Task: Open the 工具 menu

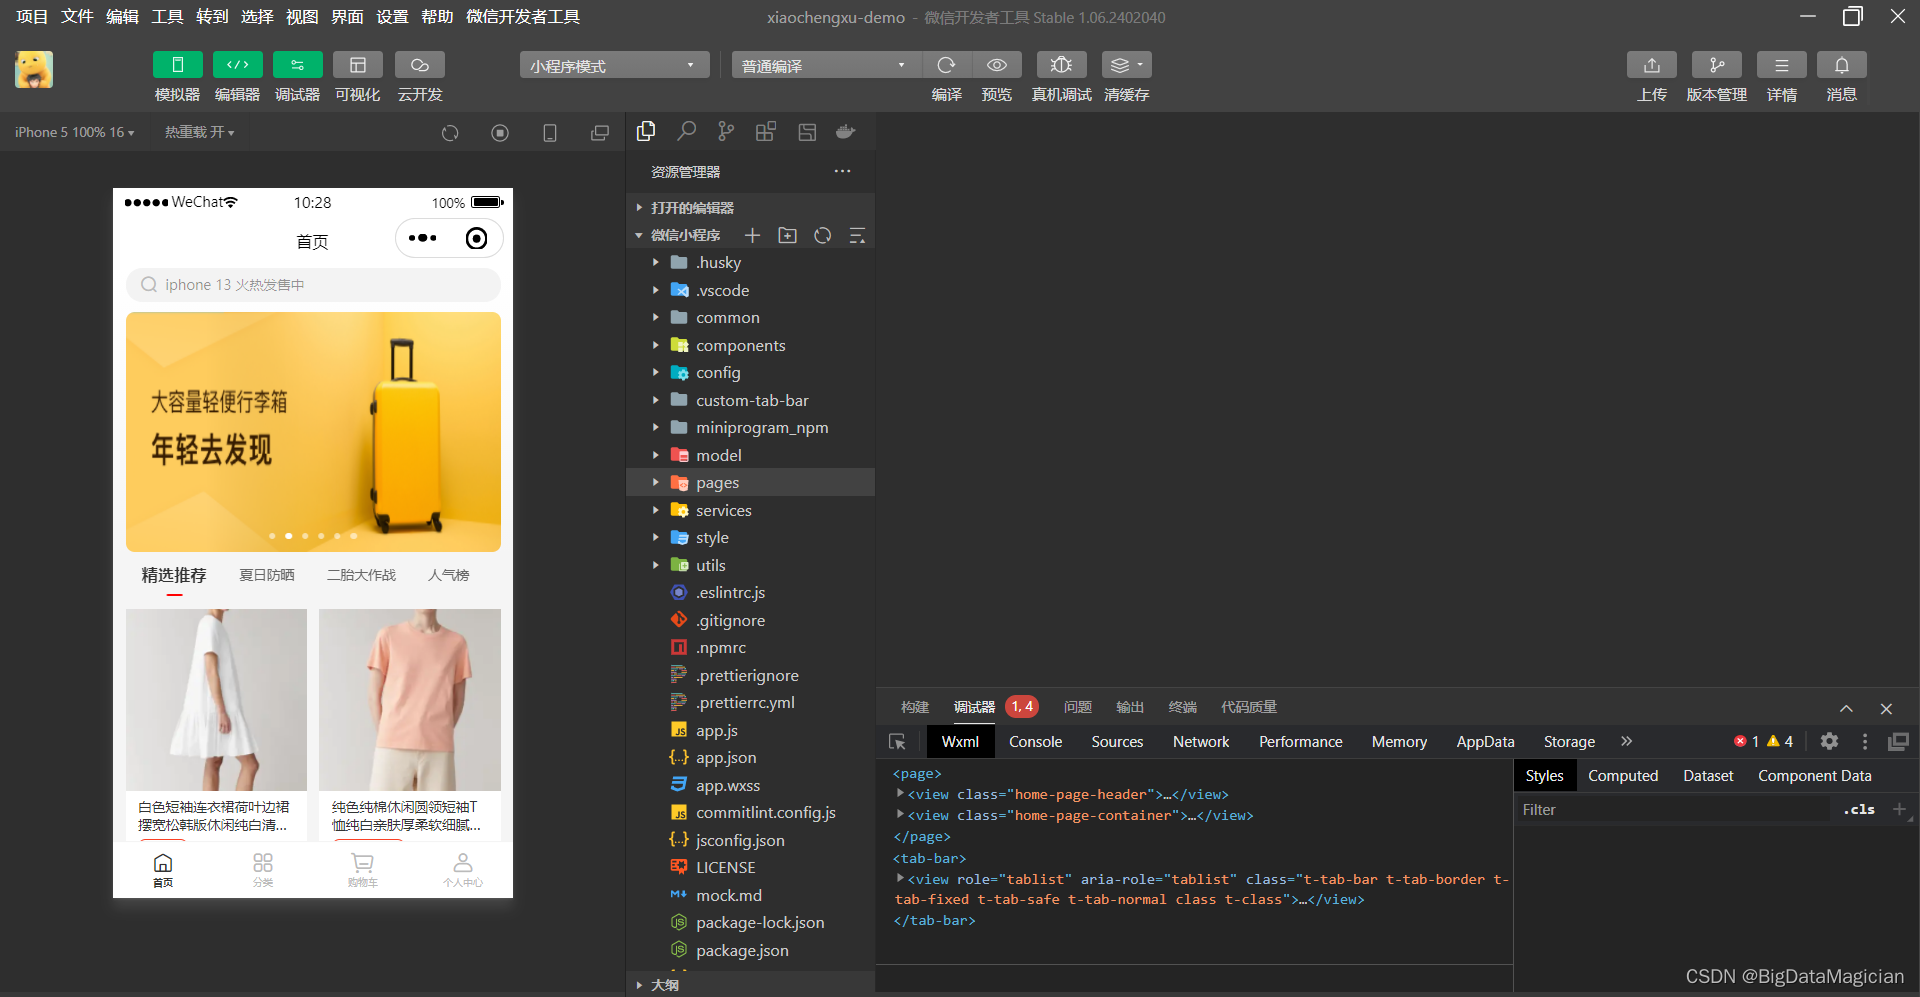Action: point(167,16)
